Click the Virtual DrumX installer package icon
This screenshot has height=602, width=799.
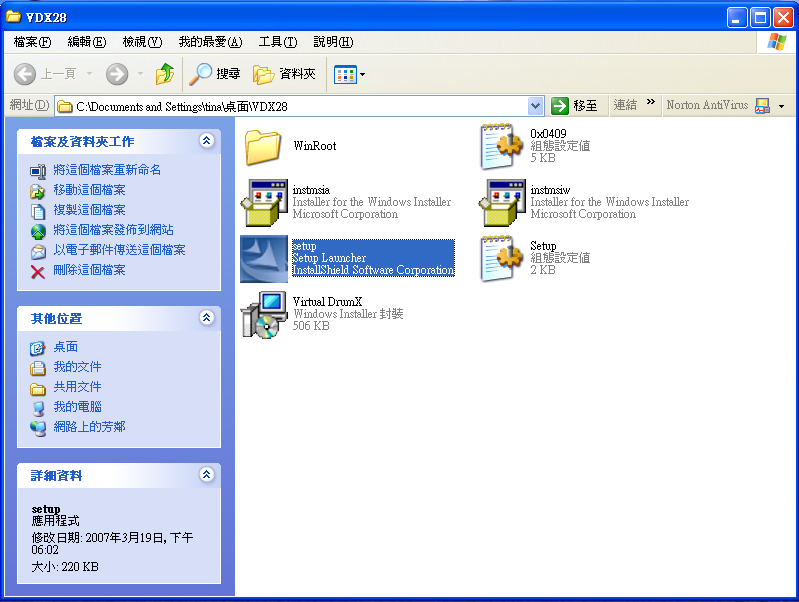264,314
